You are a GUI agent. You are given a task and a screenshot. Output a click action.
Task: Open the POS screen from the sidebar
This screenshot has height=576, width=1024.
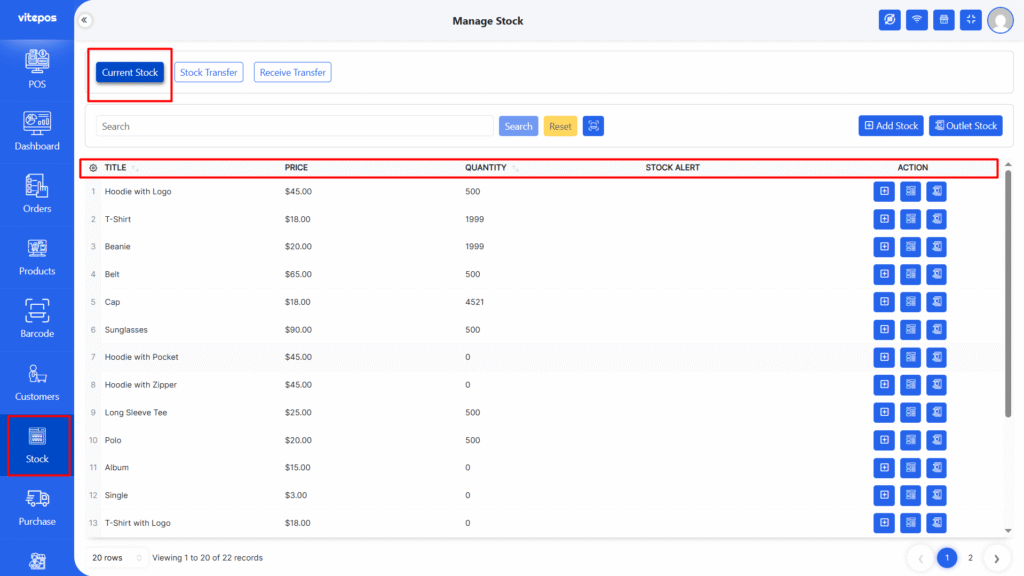[37, 70]
